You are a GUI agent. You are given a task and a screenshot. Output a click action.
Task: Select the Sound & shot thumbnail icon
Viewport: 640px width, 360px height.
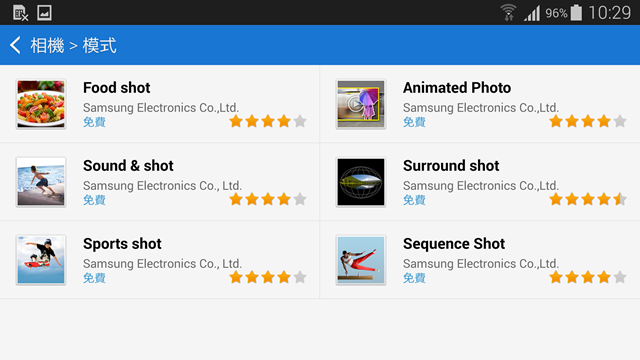pyautogui.click(x=41, y=182)
